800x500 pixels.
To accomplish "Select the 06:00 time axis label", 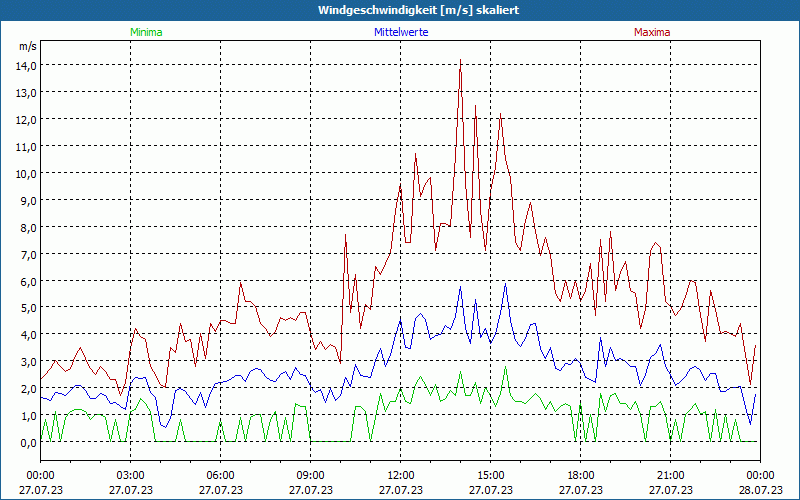I will (x=220, y=475).
